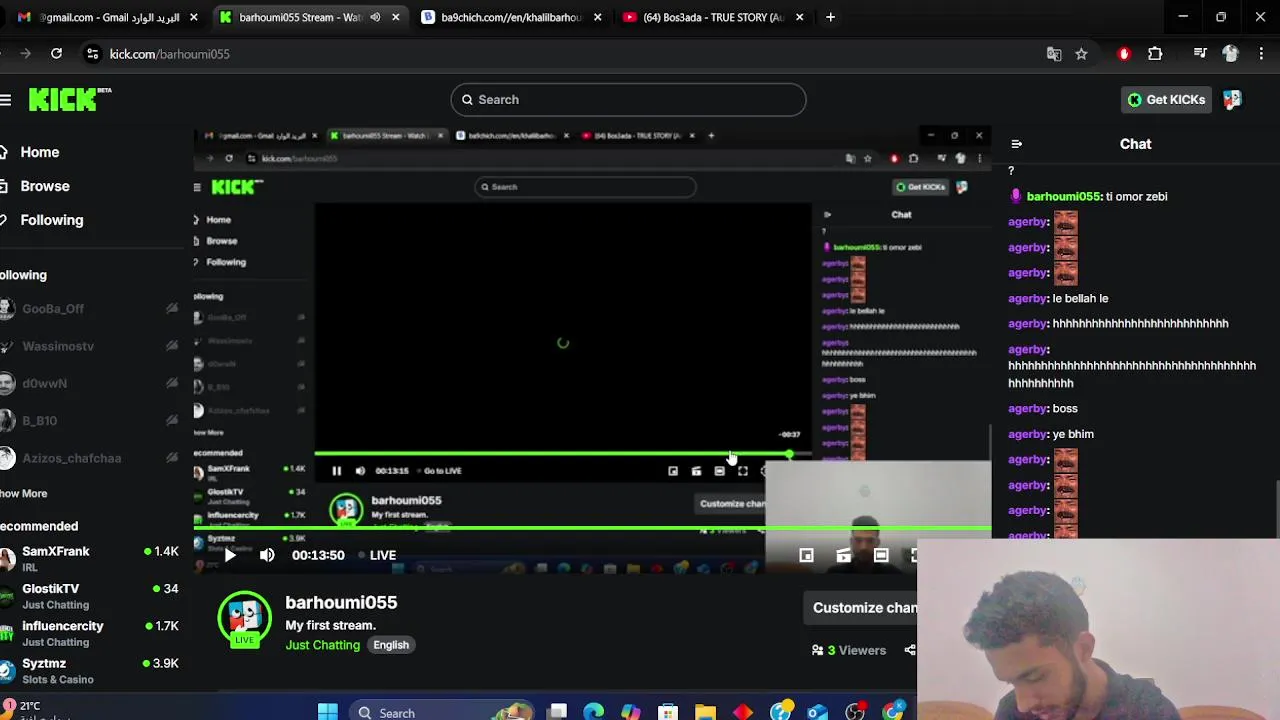The image size is (1280, 720).
Task: Play the stream with the play button
Action: tap(229, 555)
